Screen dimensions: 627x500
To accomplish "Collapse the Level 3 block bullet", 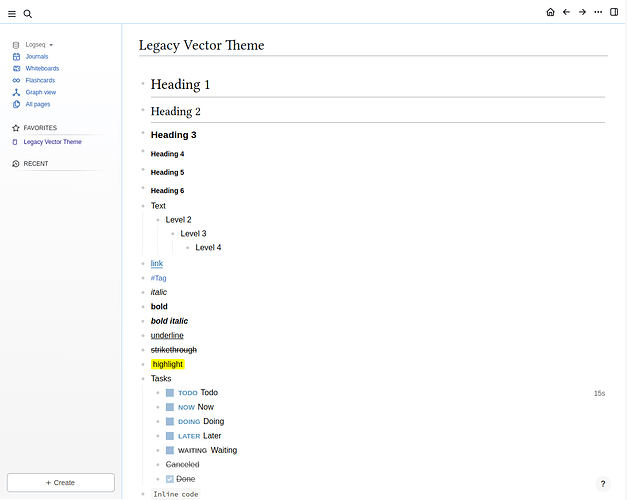I will 173,234.
